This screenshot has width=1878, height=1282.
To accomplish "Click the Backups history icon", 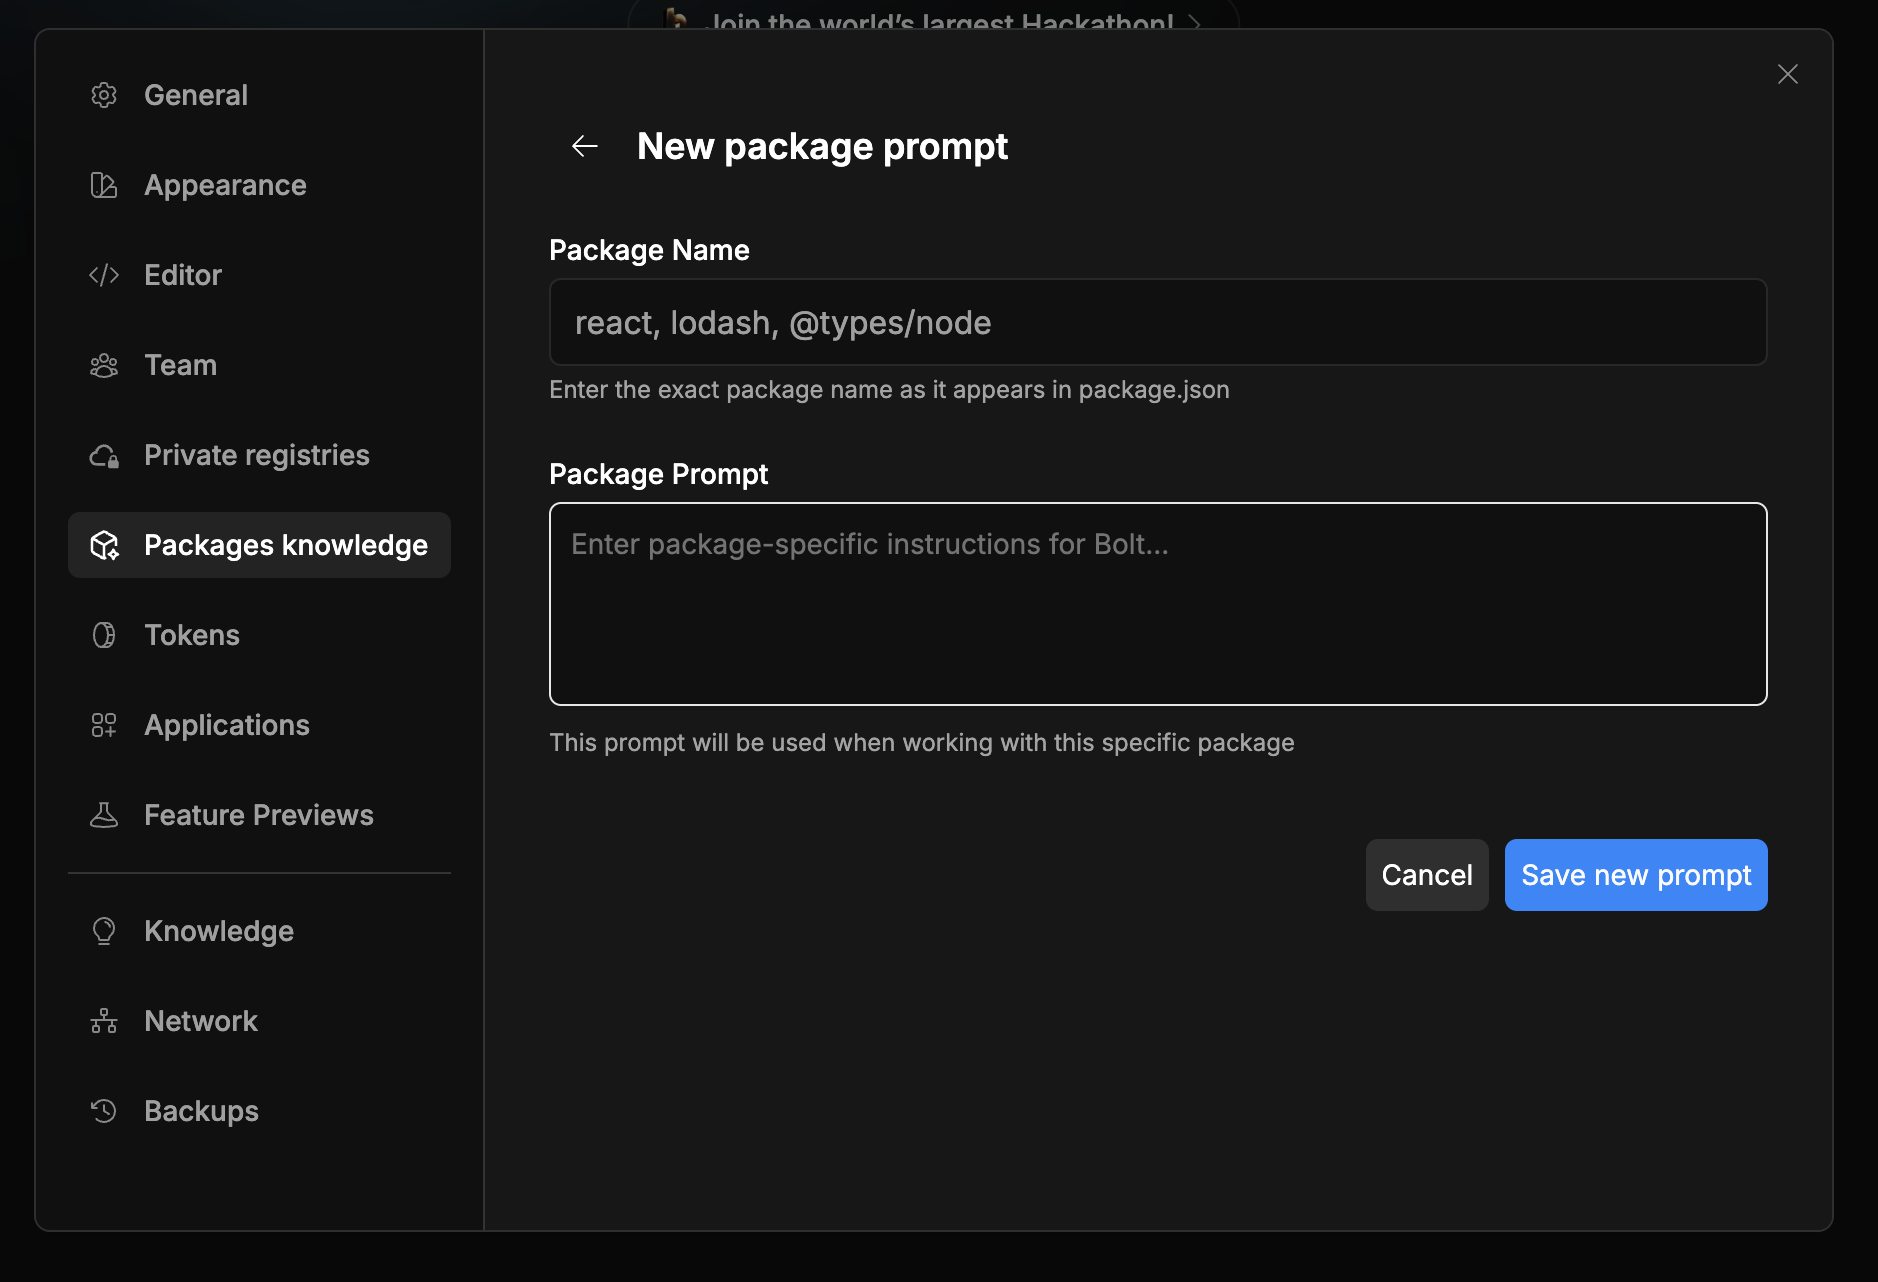I will click(x=104, y=1110).
